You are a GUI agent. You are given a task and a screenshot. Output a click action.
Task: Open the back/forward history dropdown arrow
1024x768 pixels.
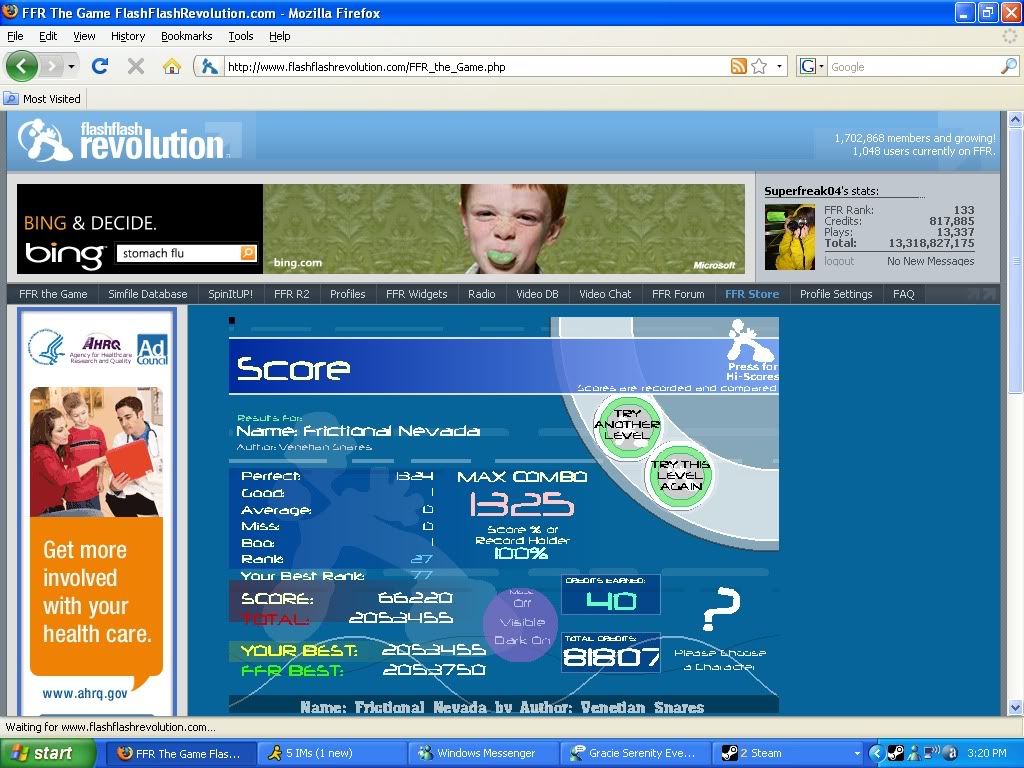coord(71,67)
